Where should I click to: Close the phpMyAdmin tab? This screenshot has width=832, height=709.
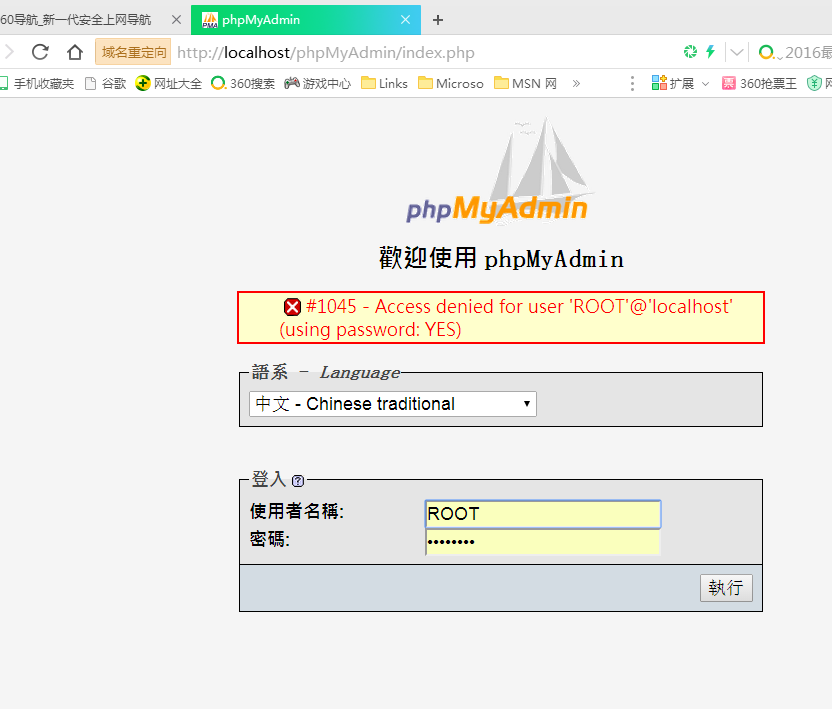[405, 20]
